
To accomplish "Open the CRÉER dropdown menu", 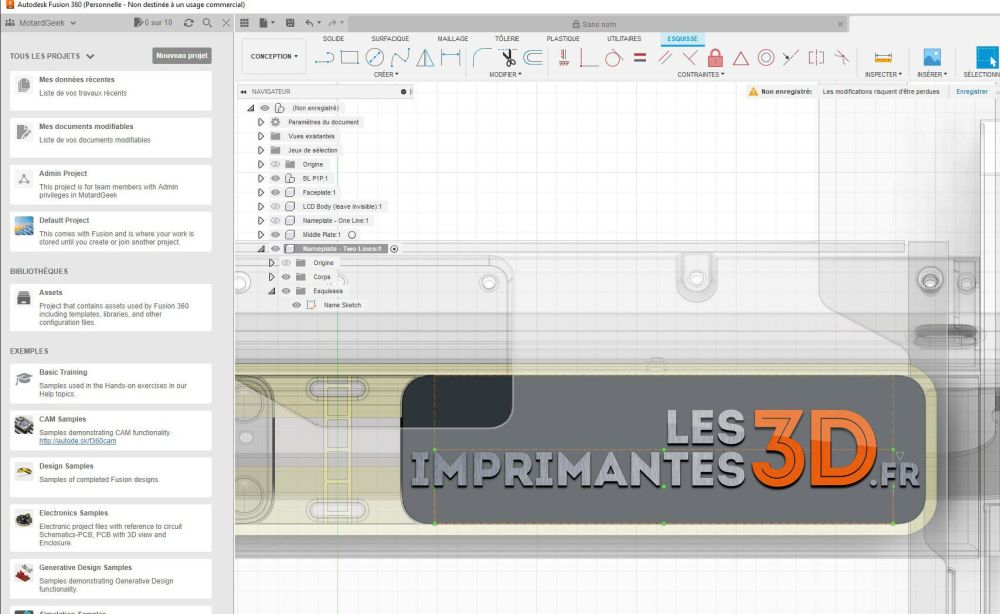I will (x=386, y=75).
